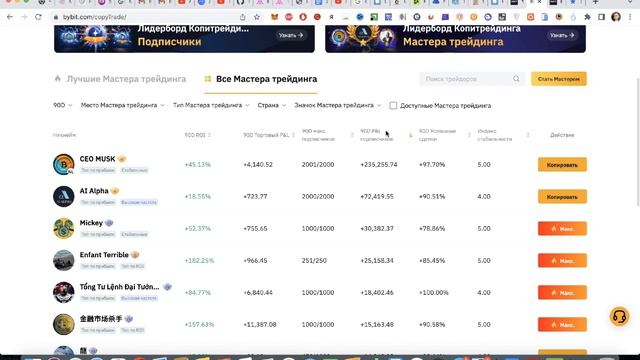
Task: Click the badge icon next to CEO MUSK
Action: [122, 159]
